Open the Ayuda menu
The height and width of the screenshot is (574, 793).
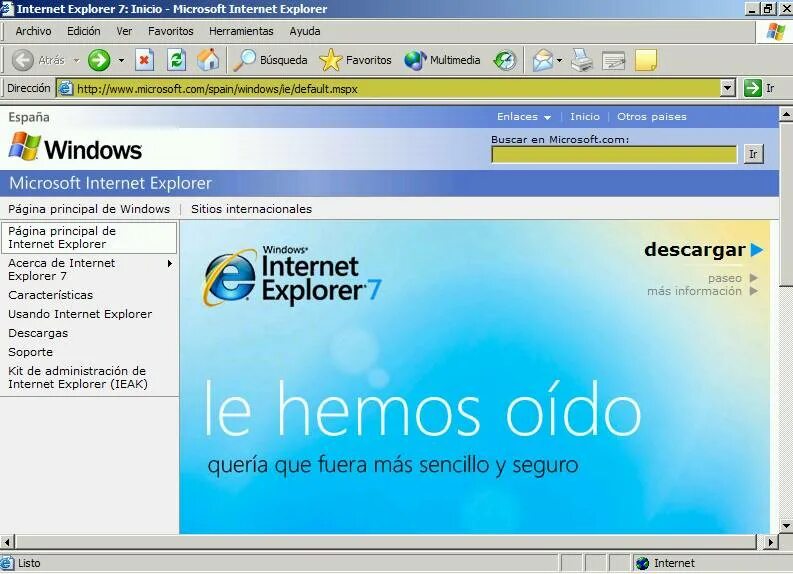305,31
